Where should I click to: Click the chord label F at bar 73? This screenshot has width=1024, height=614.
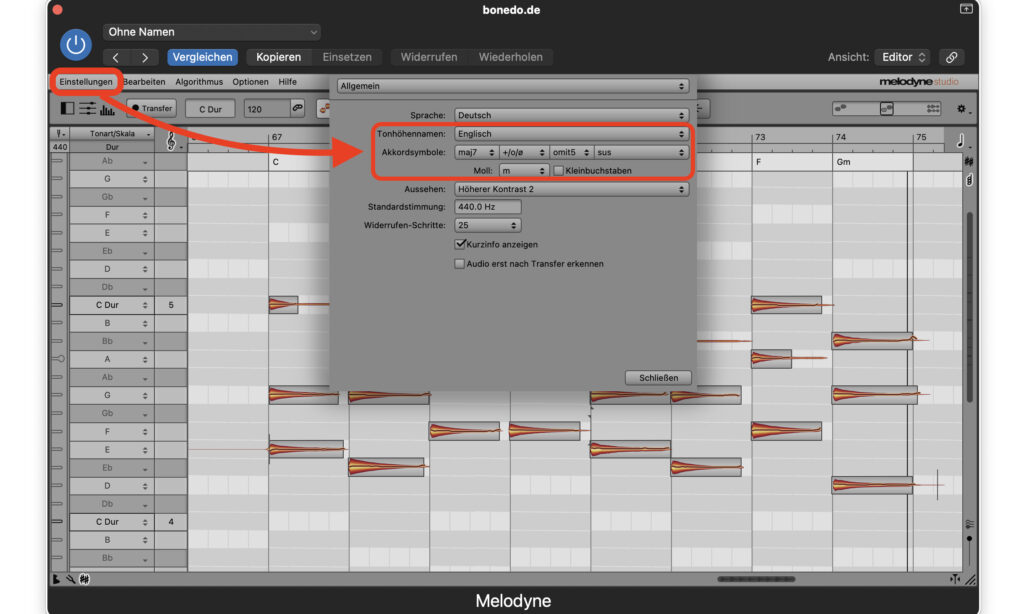pos(758,162)
